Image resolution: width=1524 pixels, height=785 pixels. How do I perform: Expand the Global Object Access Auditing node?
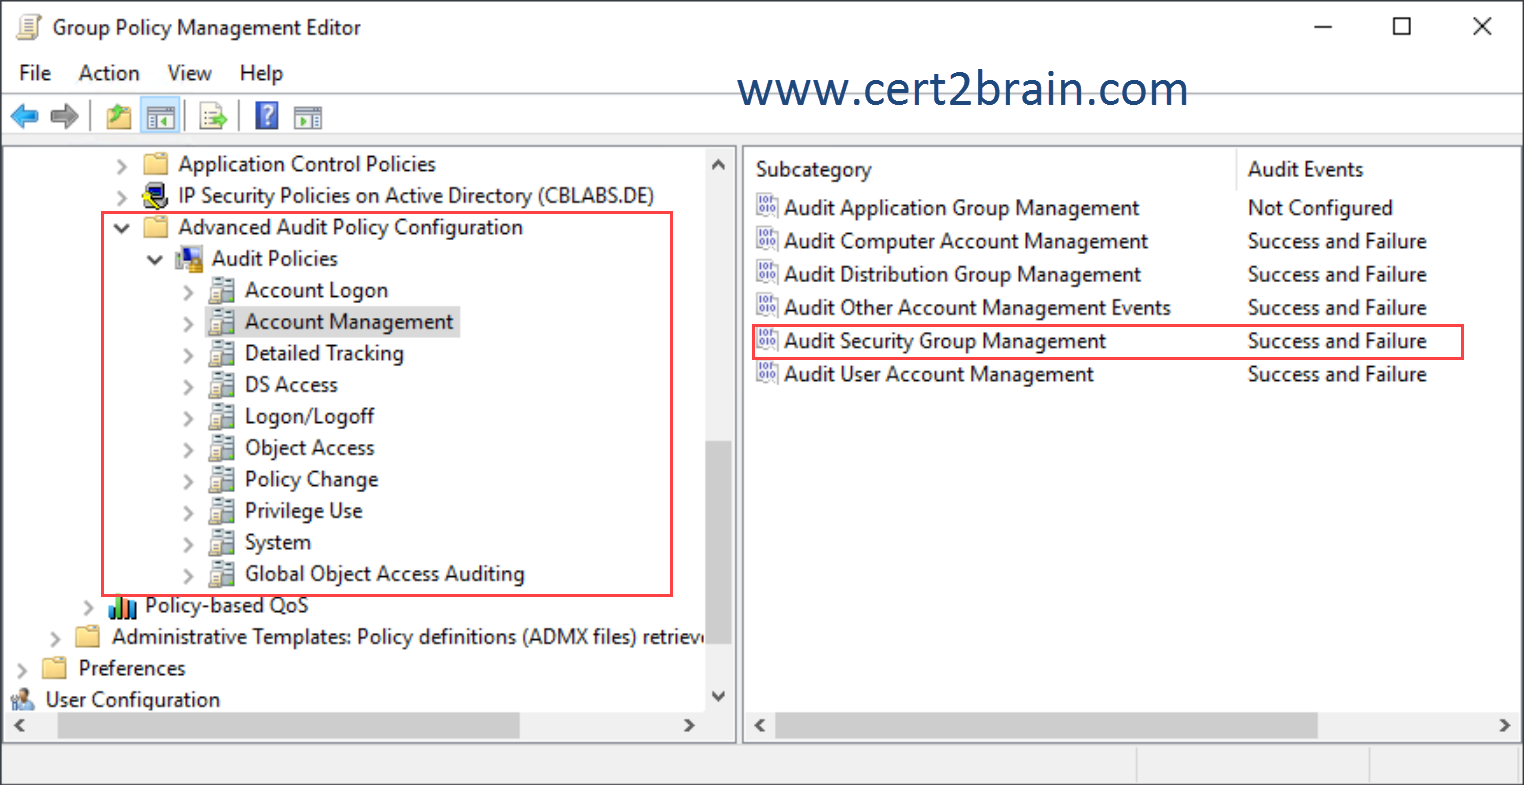click(x=188, y=575)
